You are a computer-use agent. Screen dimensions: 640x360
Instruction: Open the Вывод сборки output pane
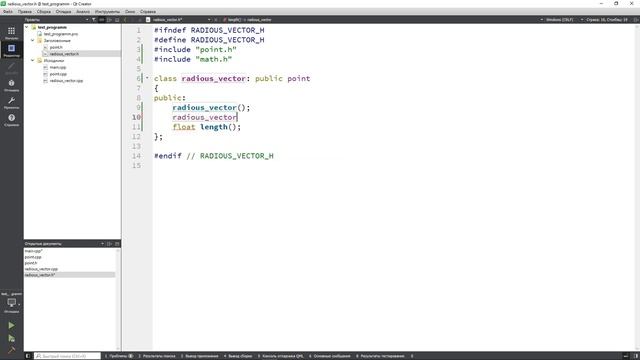tap(238, 356)
